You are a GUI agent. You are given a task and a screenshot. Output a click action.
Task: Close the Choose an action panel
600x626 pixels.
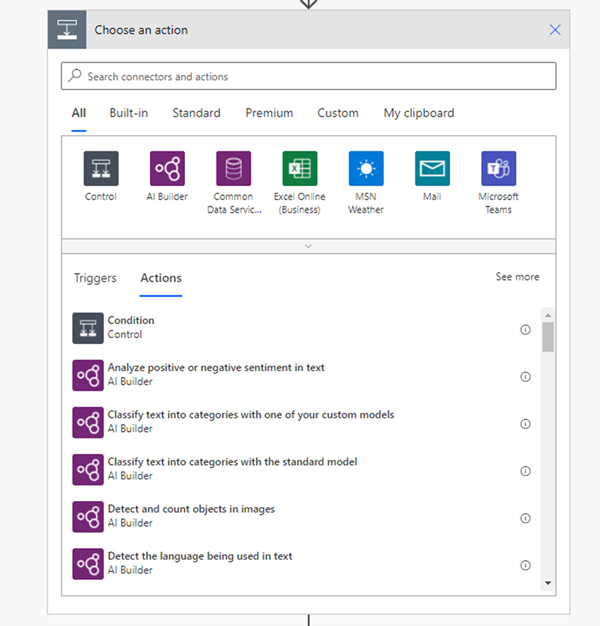555,30
